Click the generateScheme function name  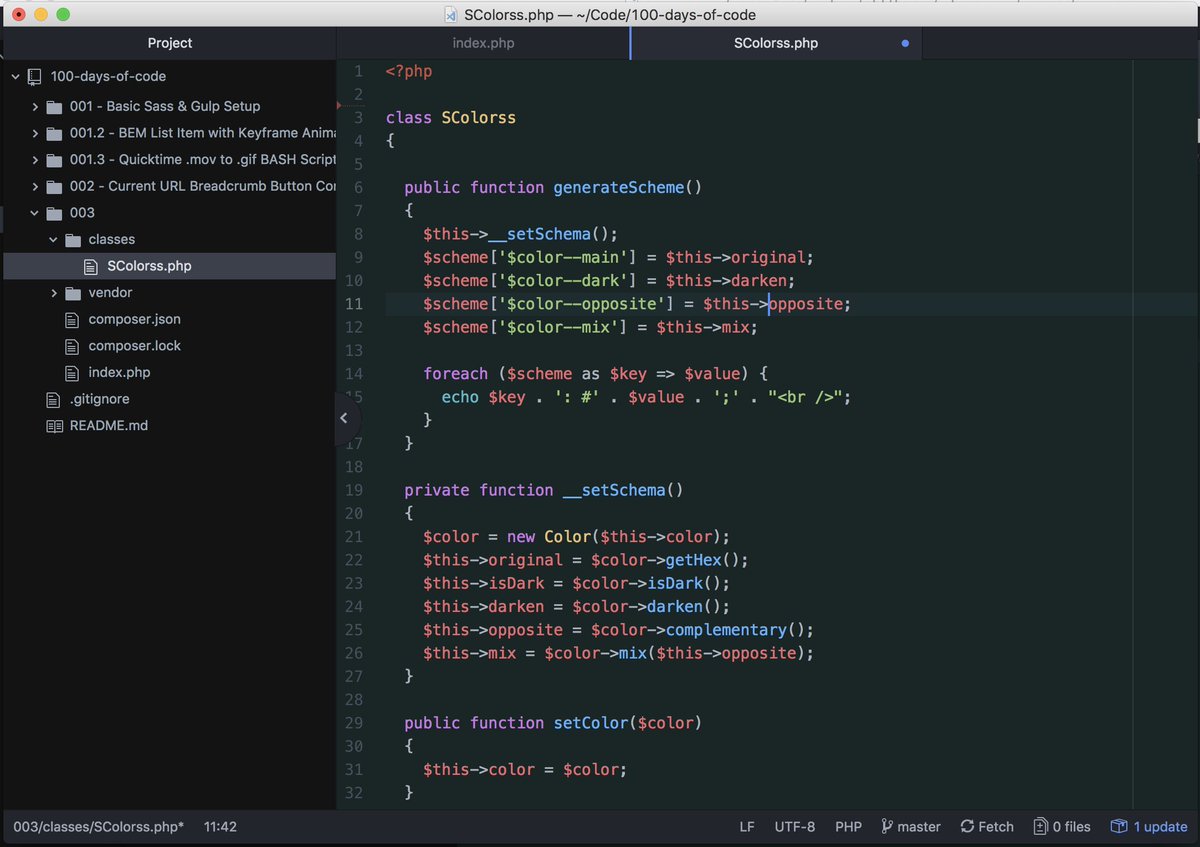coord(619,187)
